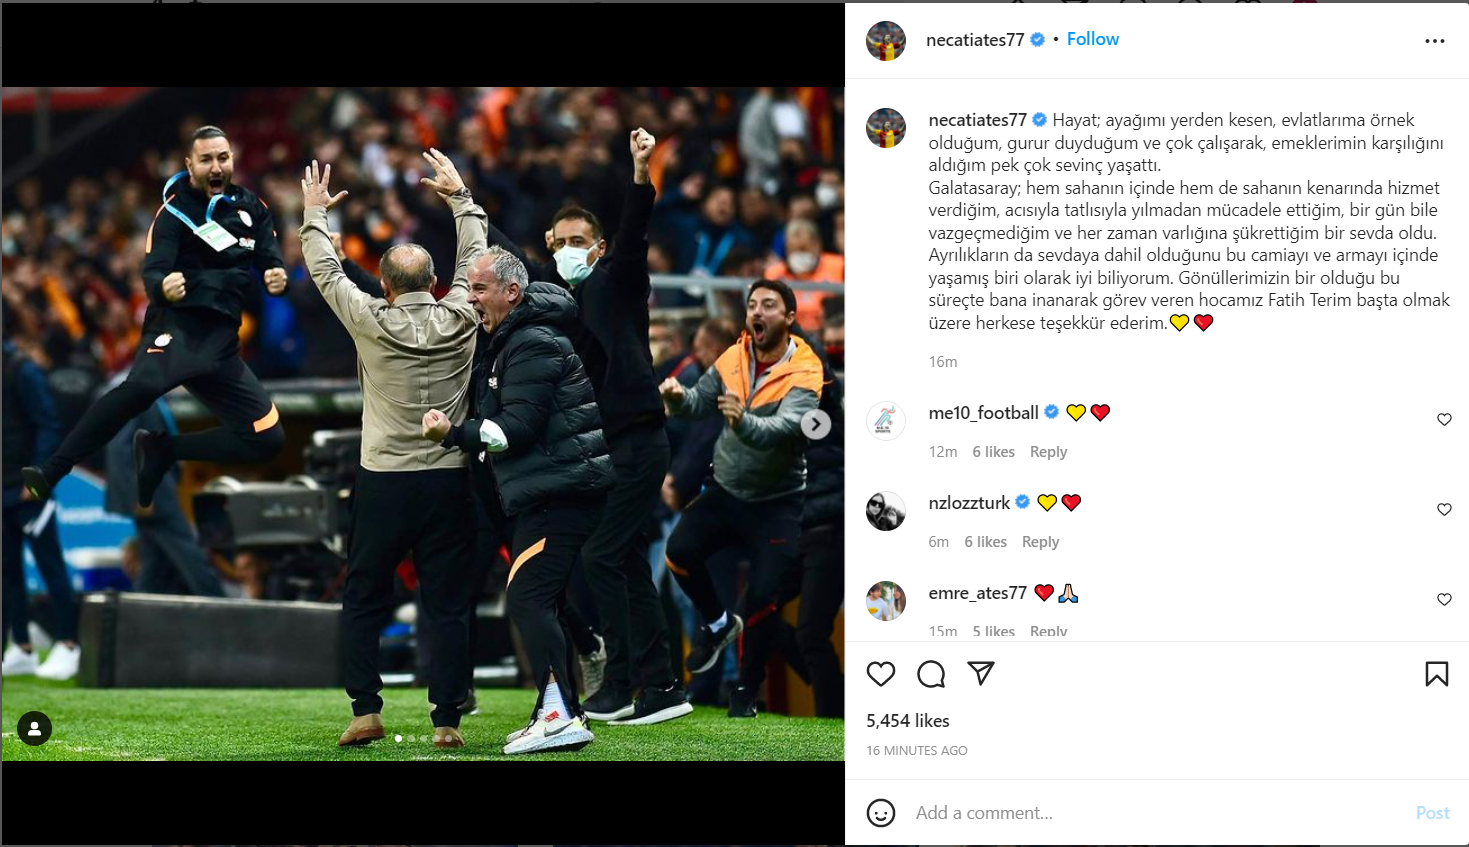This screenshot has width=1469, height=847.
Task: Reply to me10_football's comment
Action: coord(1048,452)
